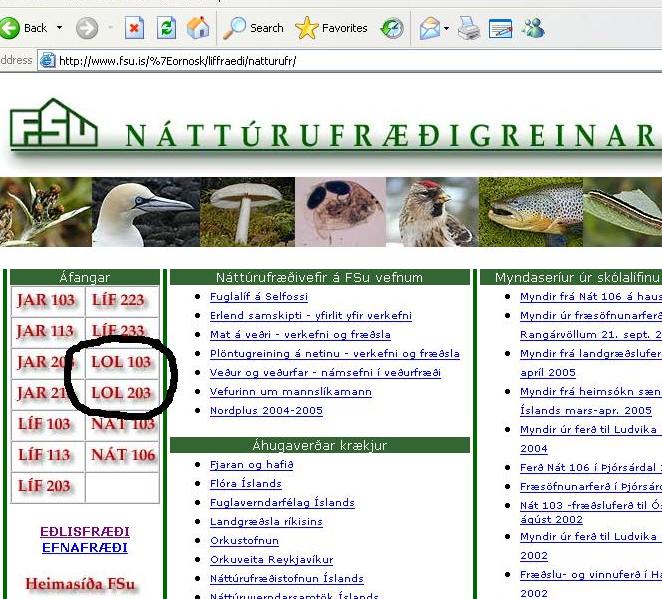Click the gannet bird photo
Viewport: 662px width, 599px height.
[145, 212]
